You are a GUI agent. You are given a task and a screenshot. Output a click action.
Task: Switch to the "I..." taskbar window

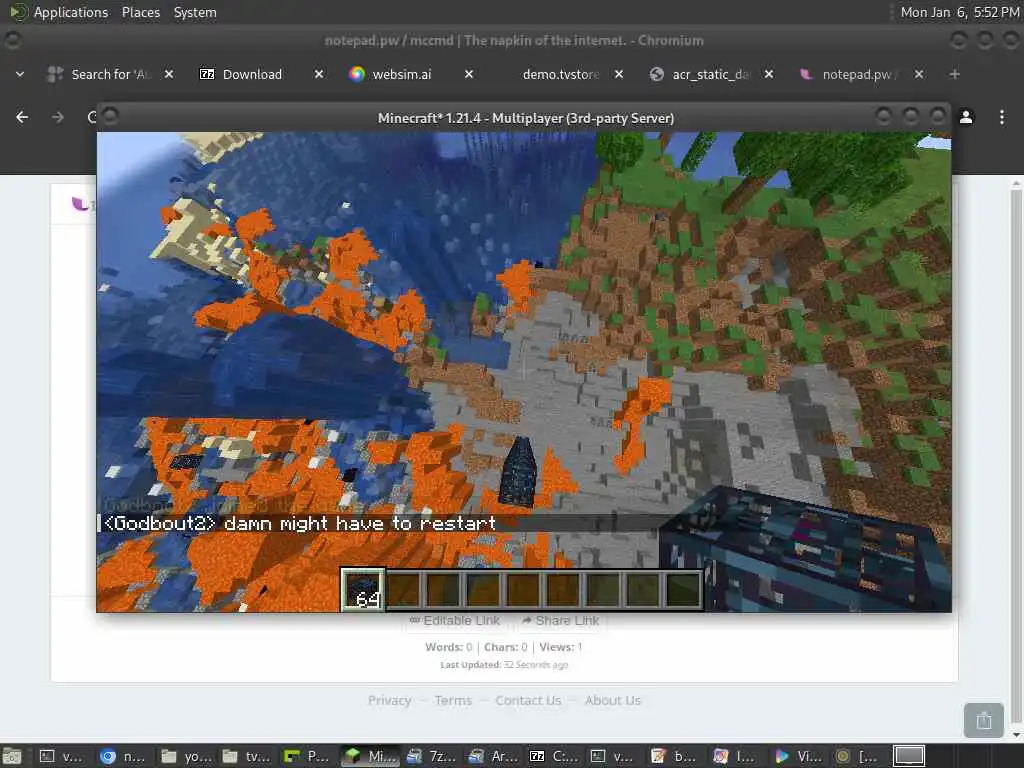point(735,756)
